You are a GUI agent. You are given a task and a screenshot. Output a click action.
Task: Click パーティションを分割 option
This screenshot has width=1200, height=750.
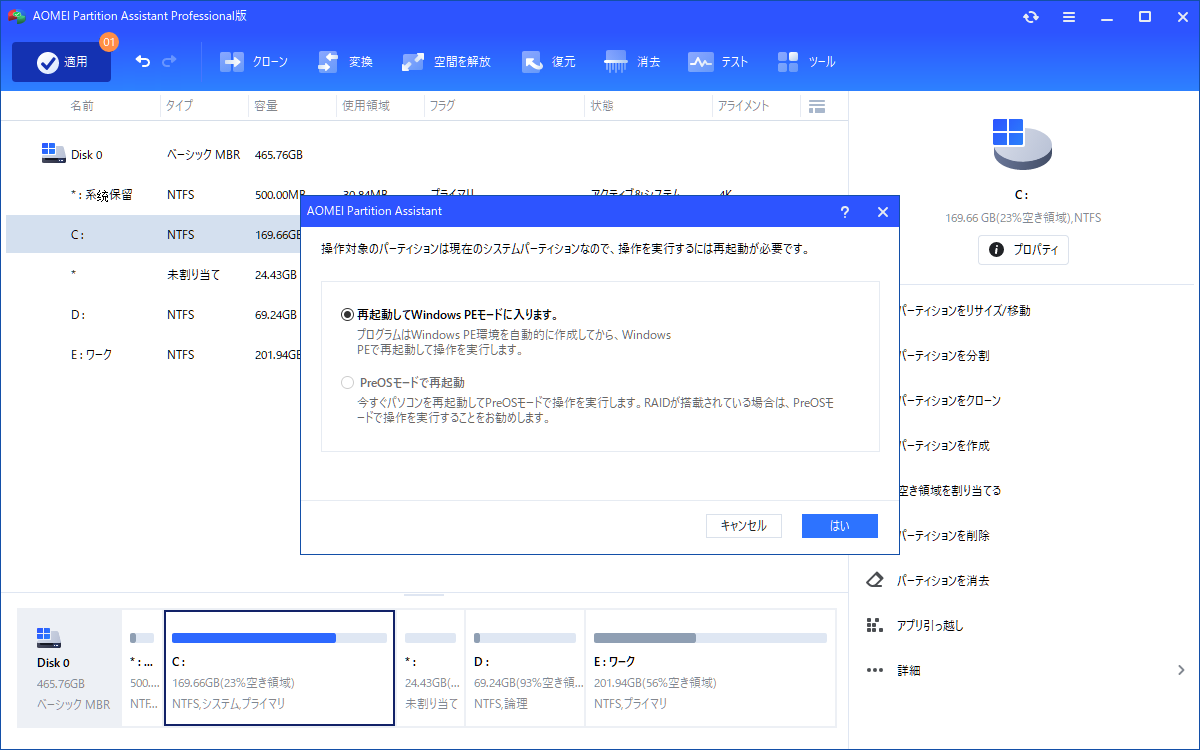945,356
